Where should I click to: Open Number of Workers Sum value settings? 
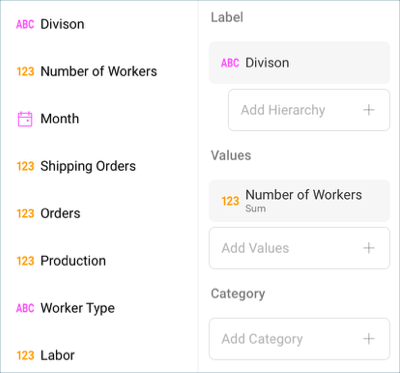point(299,201)
